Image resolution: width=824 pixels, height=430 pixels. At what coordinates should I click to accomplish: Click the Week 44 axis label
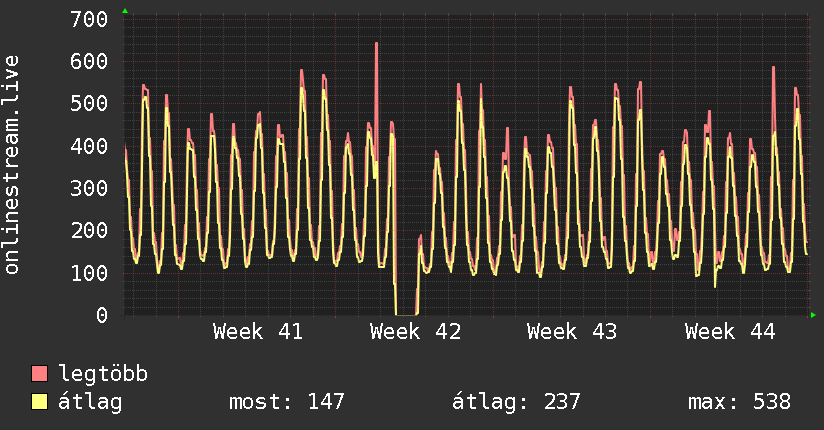(730, 332)
